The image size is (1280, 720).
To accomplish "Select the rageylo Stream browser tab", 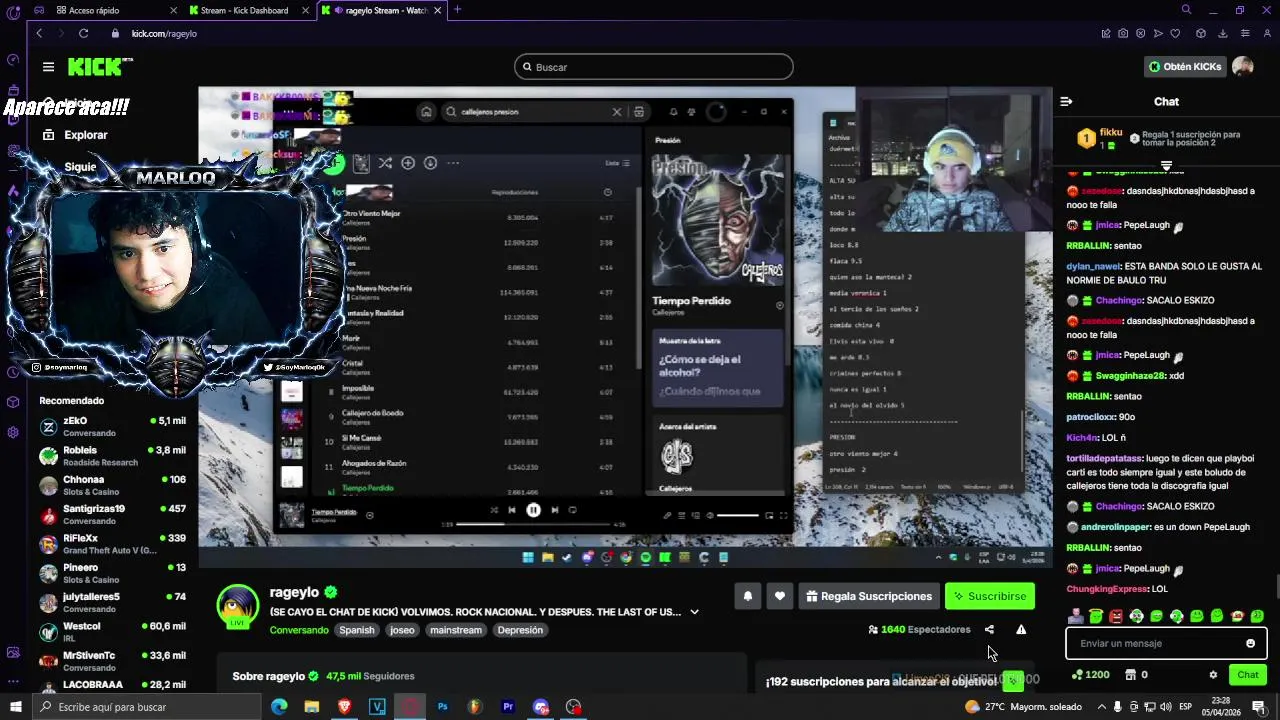I will (381, 10).
